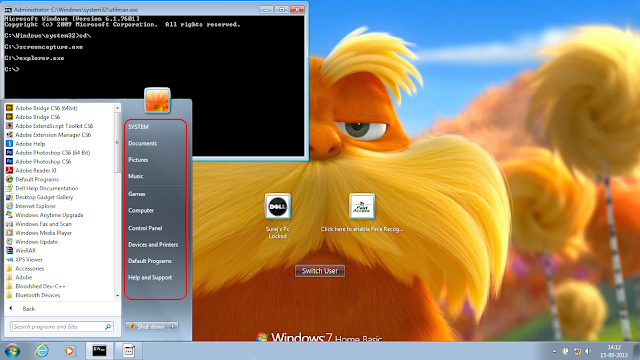
Task: Open Music from the Start menu
Action: coord(136,176)
